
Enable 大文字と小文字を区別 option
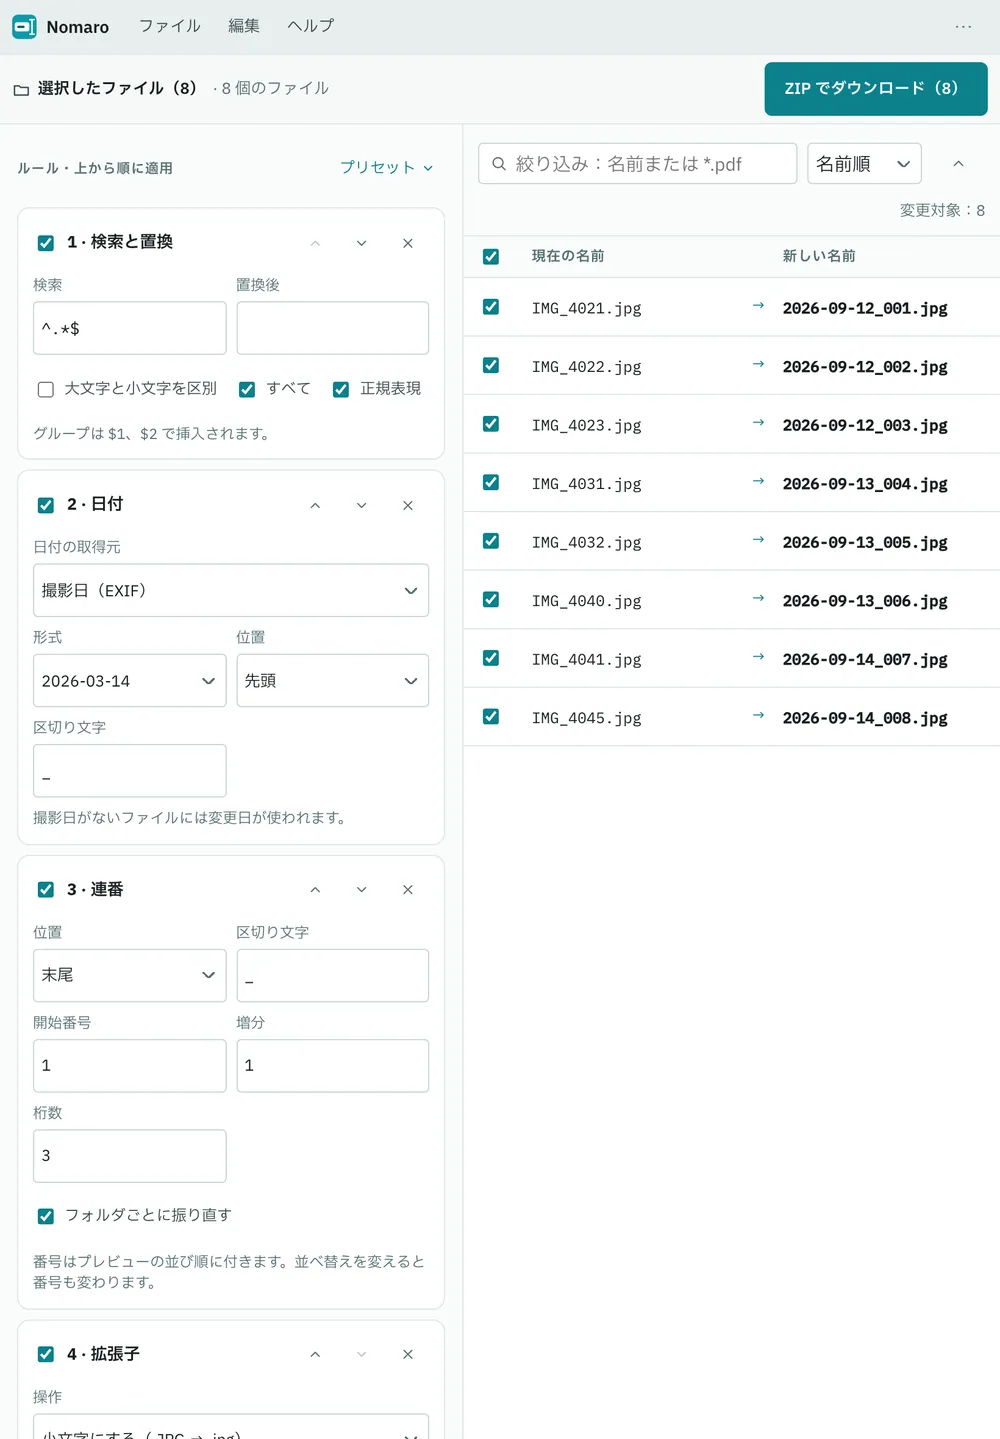(x=46, y=389)
